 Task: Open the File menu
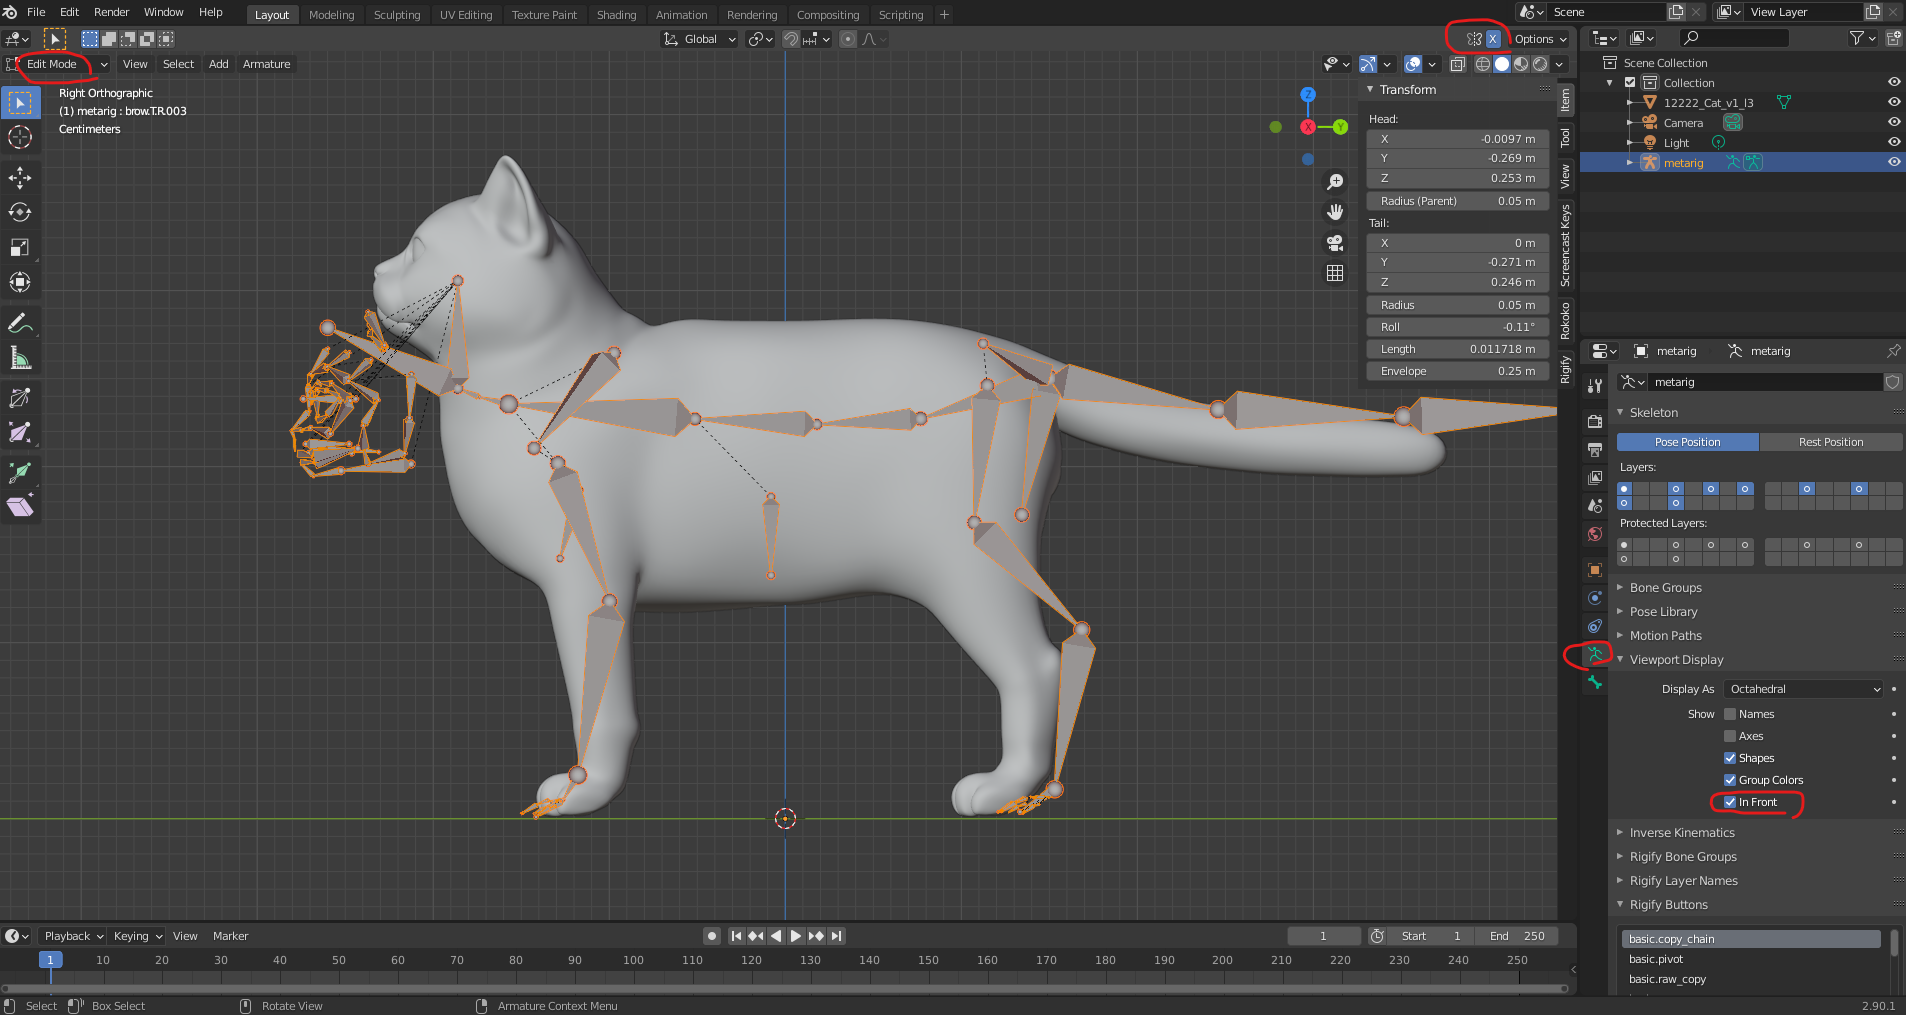coord(36,12)
